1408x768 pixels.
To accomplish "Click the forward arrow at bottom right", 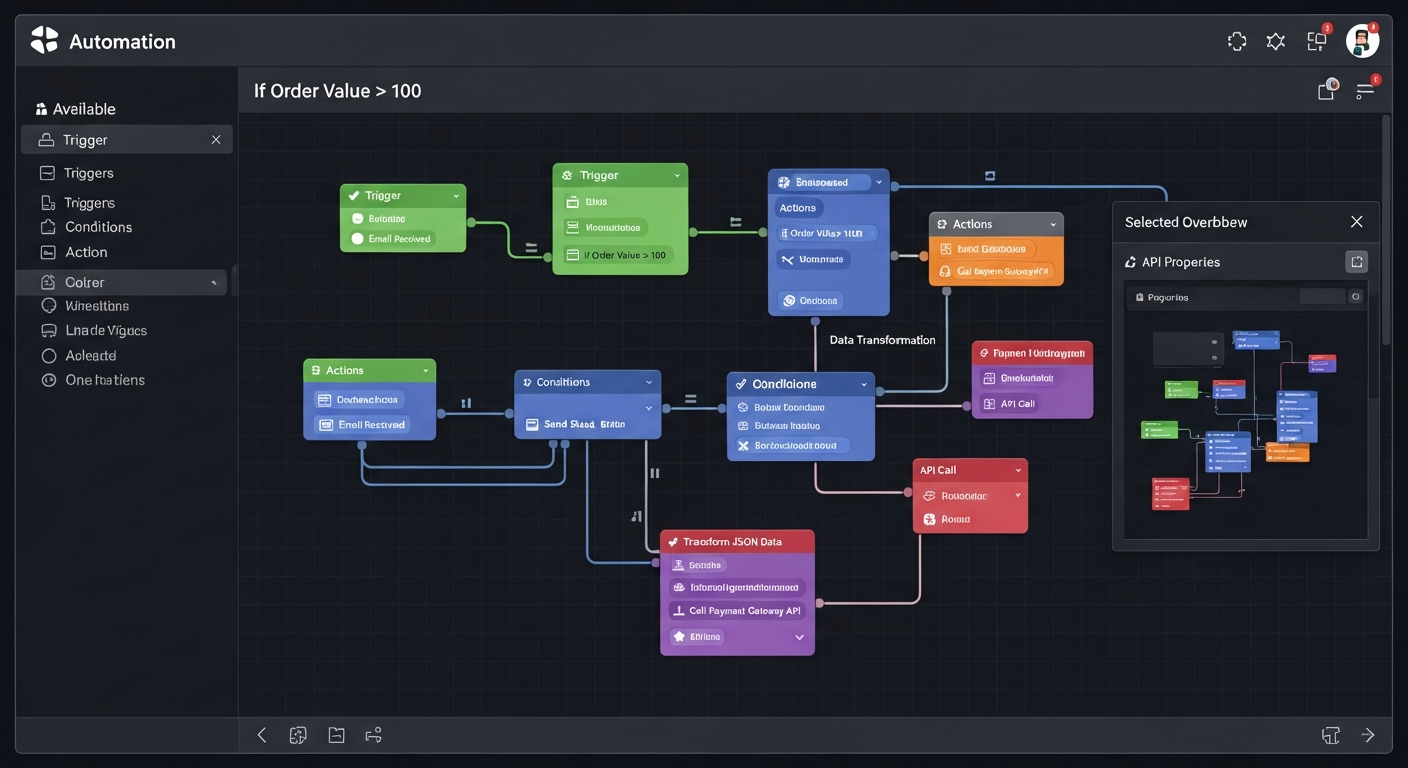I will pyautogui.click(x=1368, y=735).
